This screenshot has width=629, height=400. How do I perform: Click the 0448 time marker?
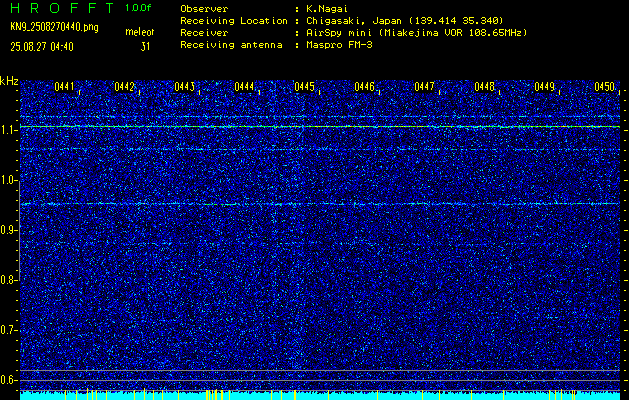[484, 87]
